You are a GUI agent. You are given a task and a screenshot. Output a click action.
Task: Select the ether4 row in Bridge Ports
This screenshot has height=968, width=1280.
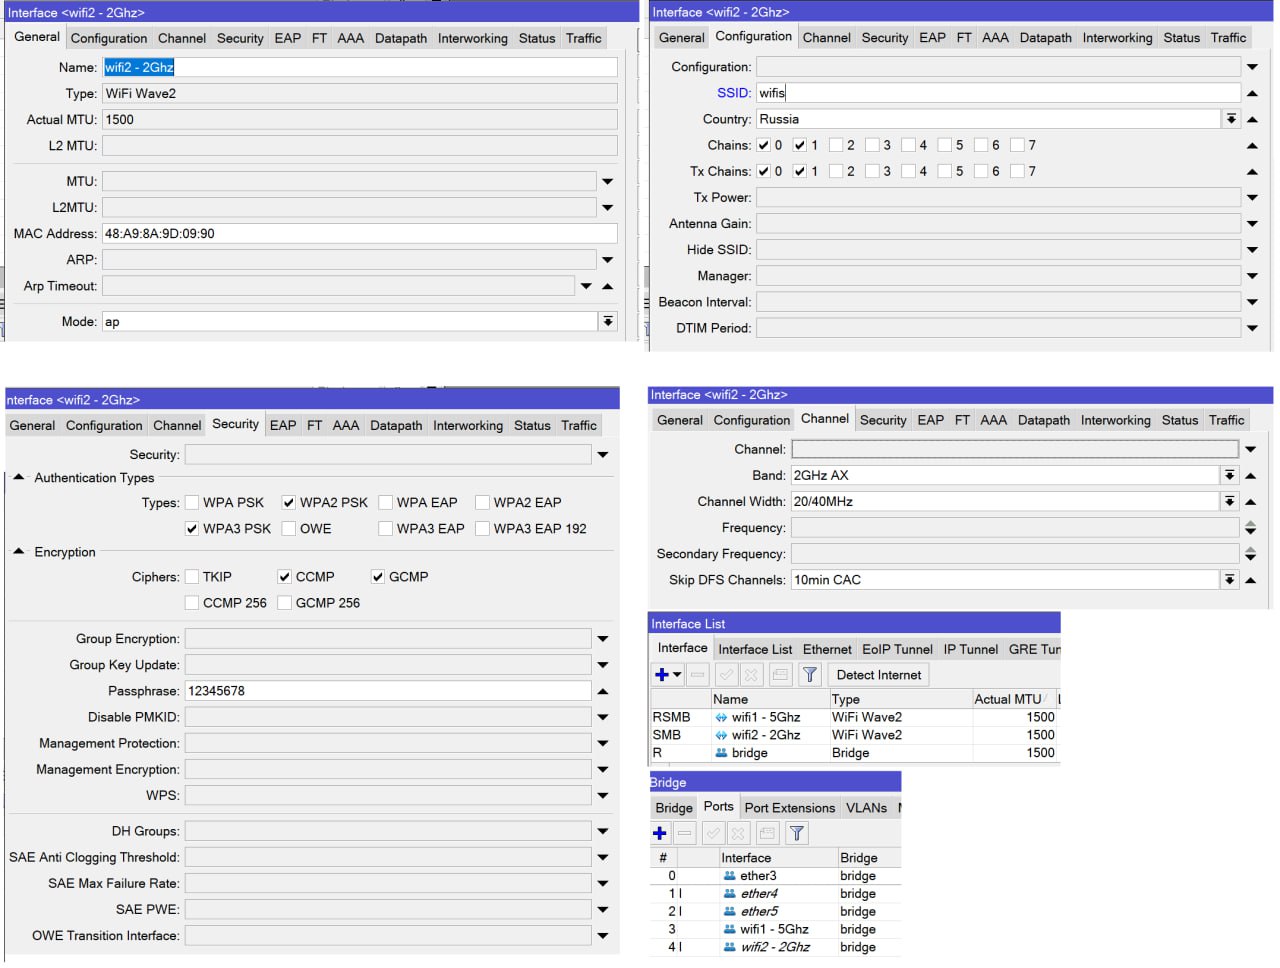tap(776, 894)
